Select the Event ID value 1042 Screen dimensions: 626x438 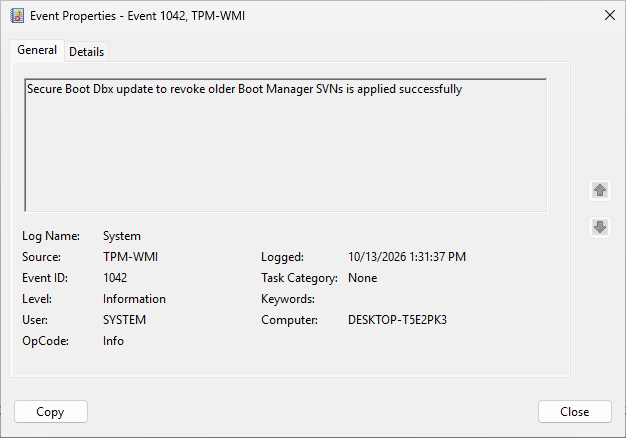pyautogui.click(x=115, y=278)
